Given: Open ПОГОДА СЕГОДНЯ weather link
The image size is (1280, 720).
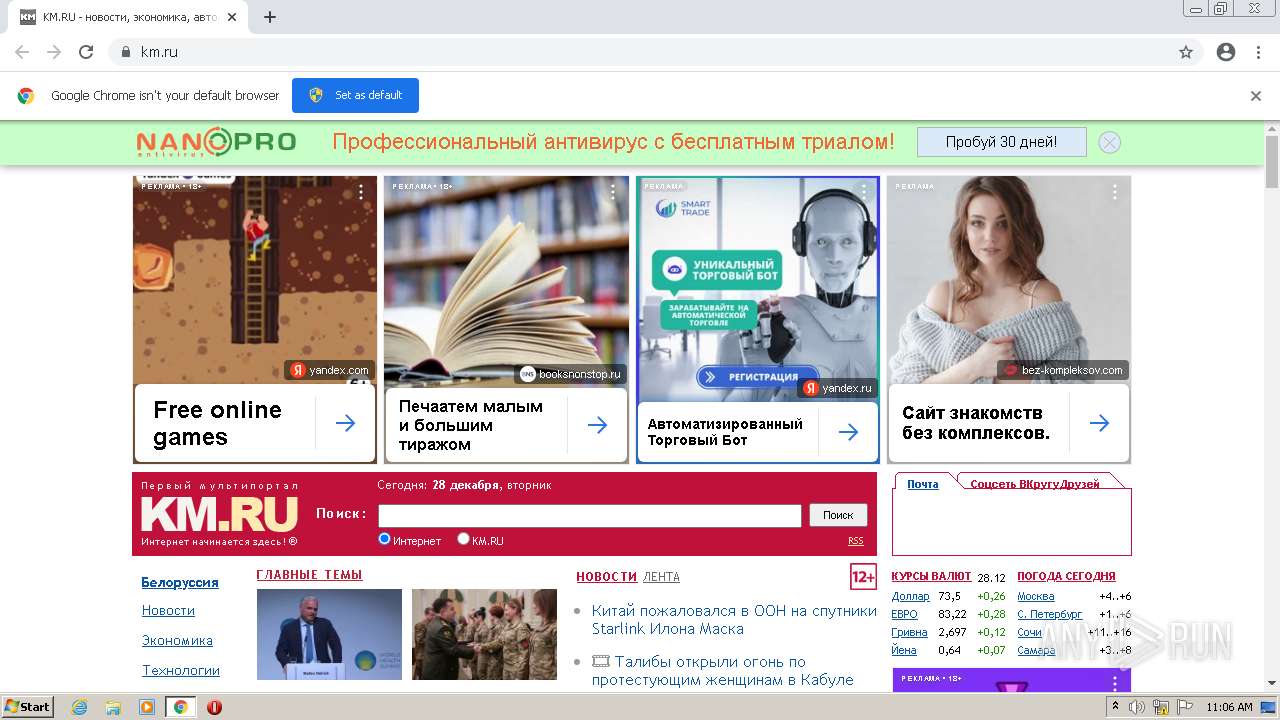Looking at the screenshot, I should pos(1066,576).
